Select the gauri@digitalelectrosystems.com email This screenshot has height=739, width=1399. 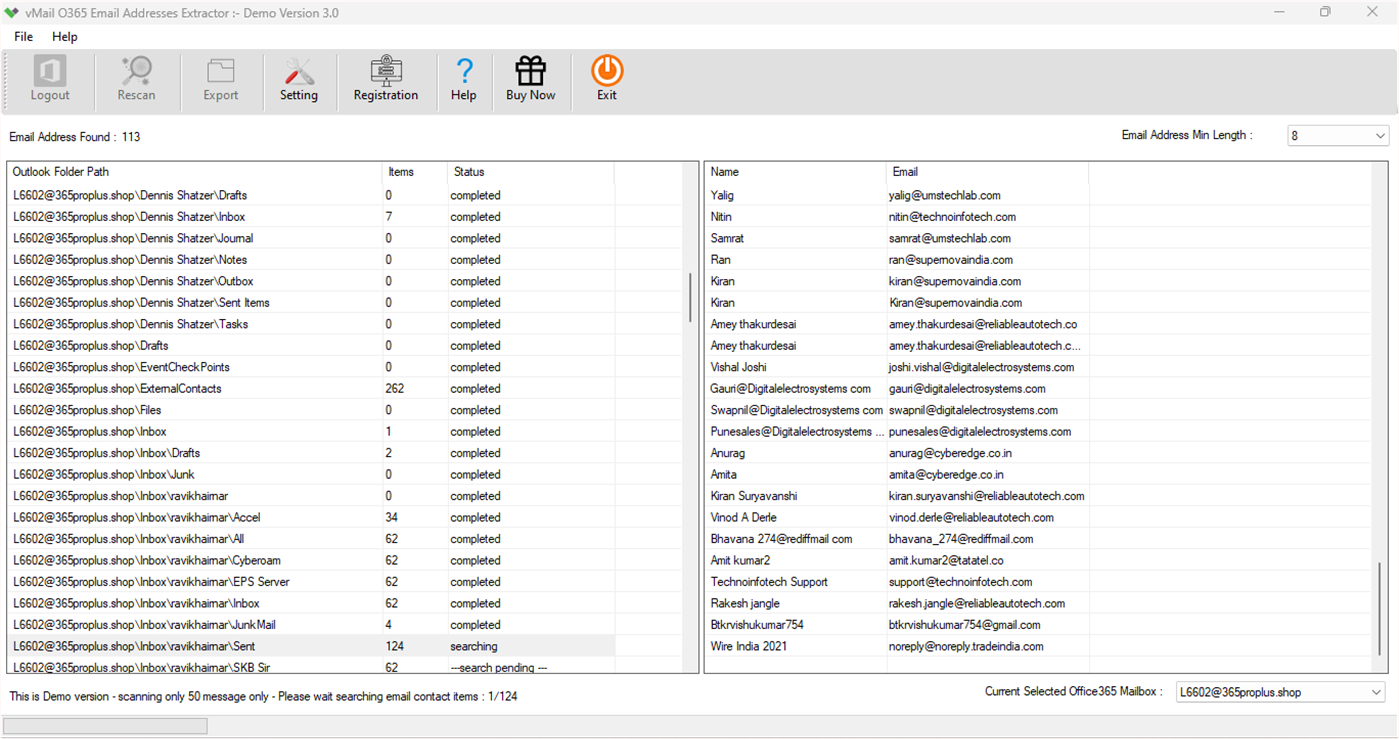[967, 389]
